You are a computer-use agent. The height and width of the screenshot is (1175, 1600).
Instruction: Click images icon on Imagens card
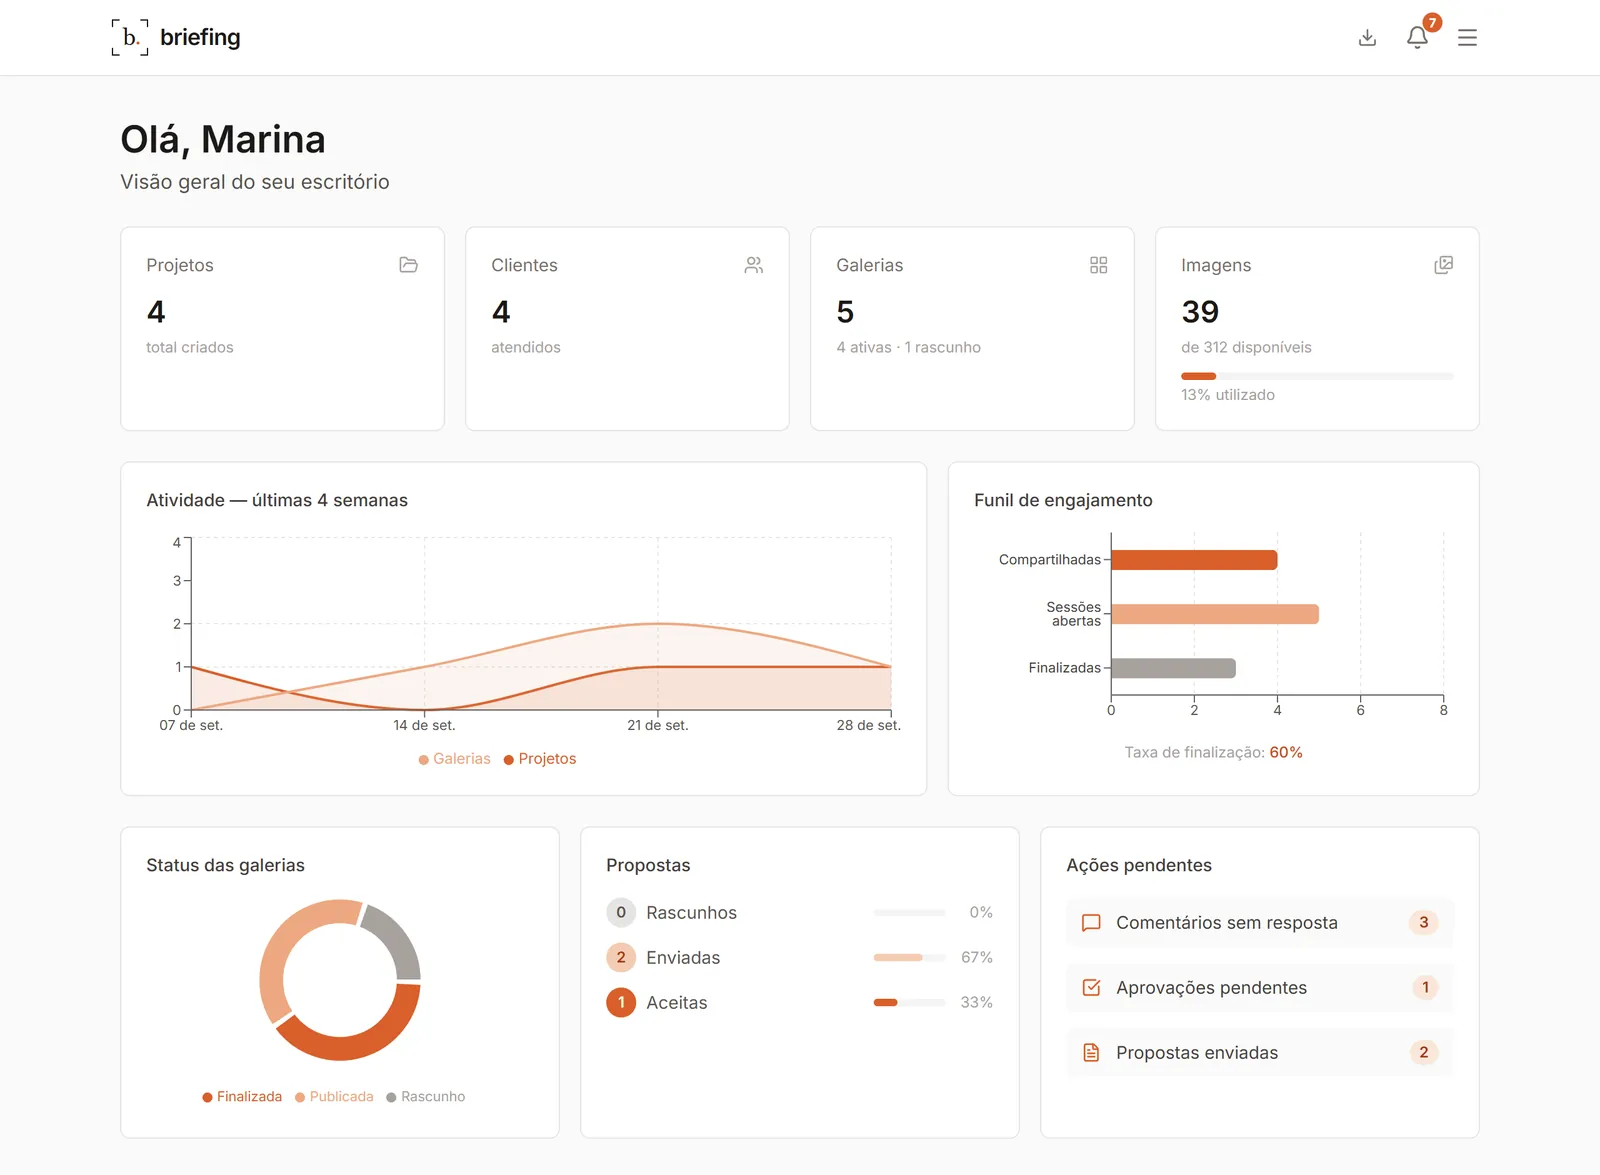tap(1443, 265)
